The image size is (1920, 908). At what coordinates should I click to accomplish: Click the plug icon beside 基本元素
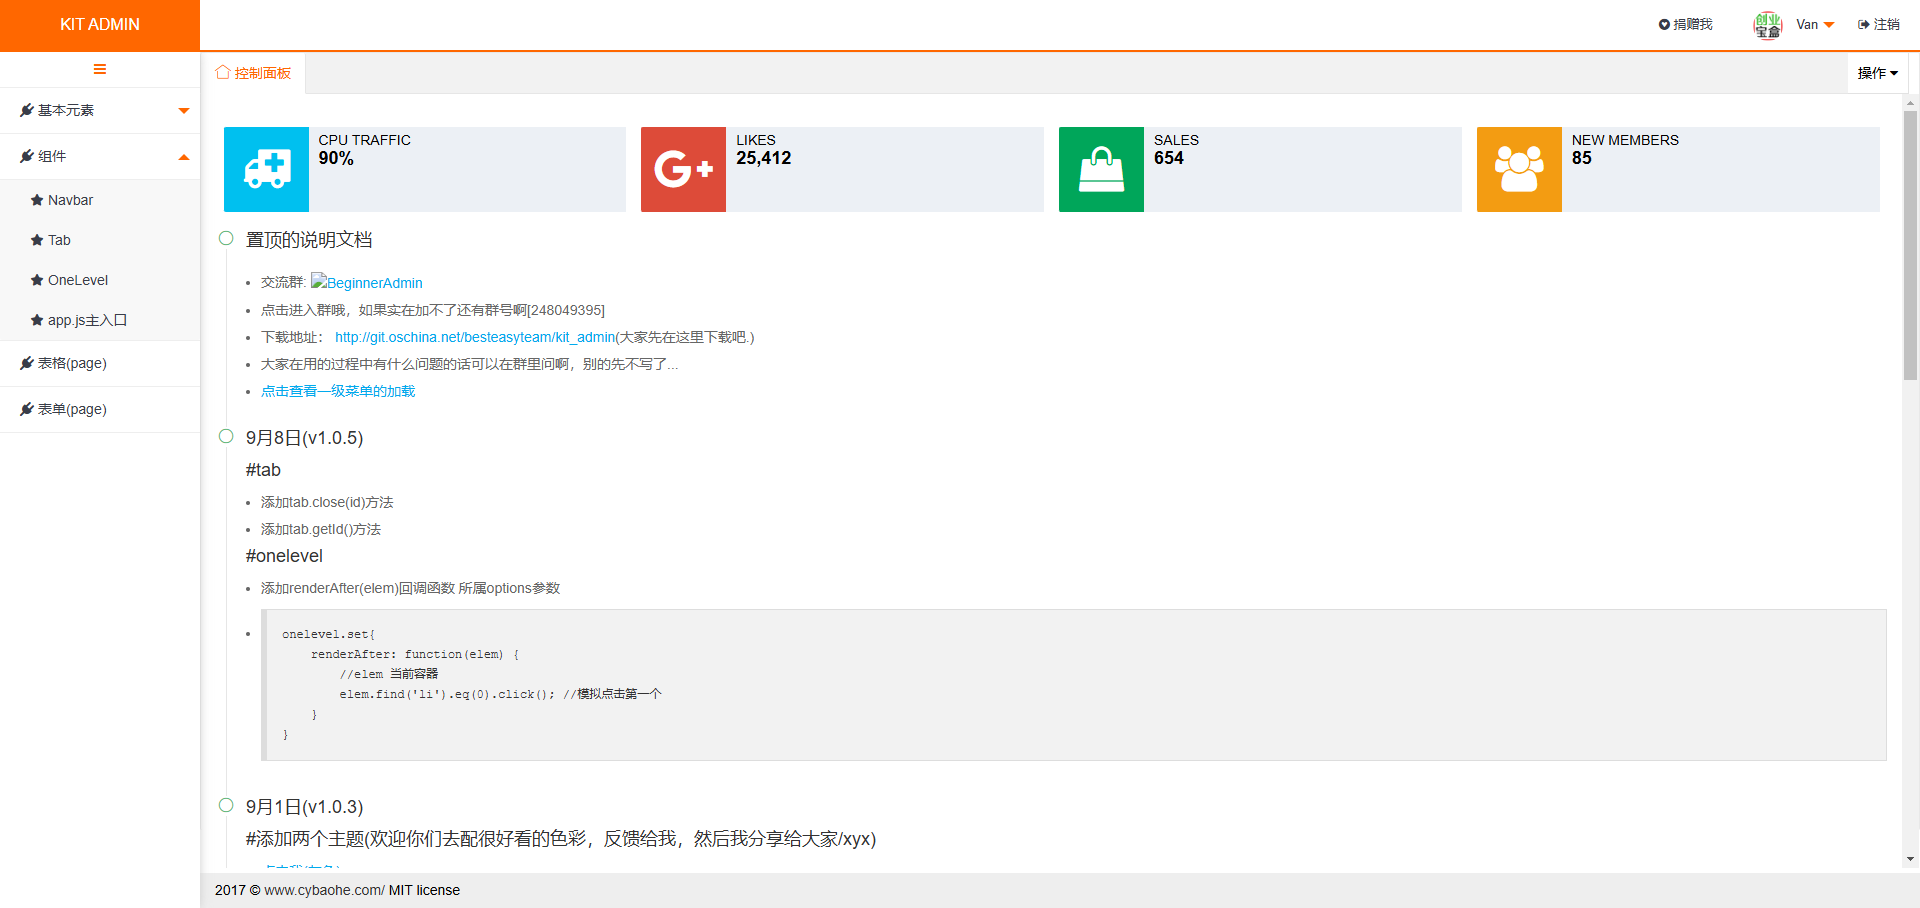click(27, 110)
